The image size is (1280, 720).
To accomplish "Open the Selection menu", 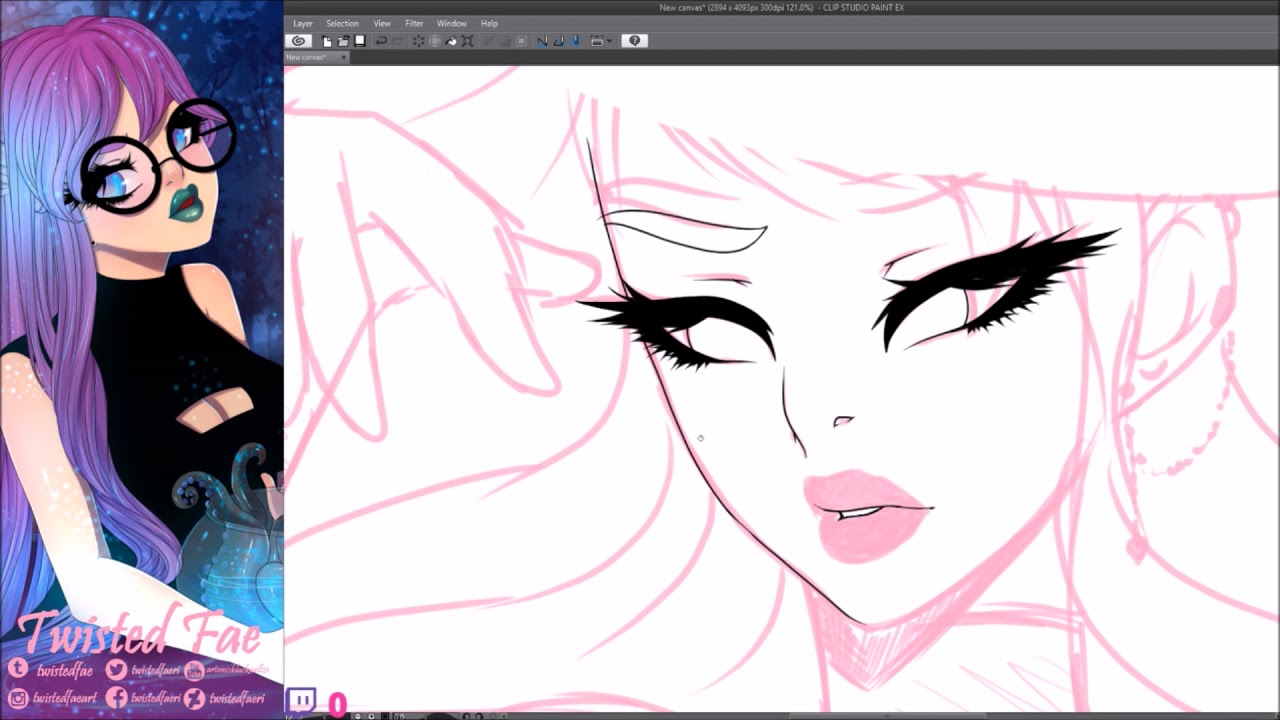I will (342, 23).
